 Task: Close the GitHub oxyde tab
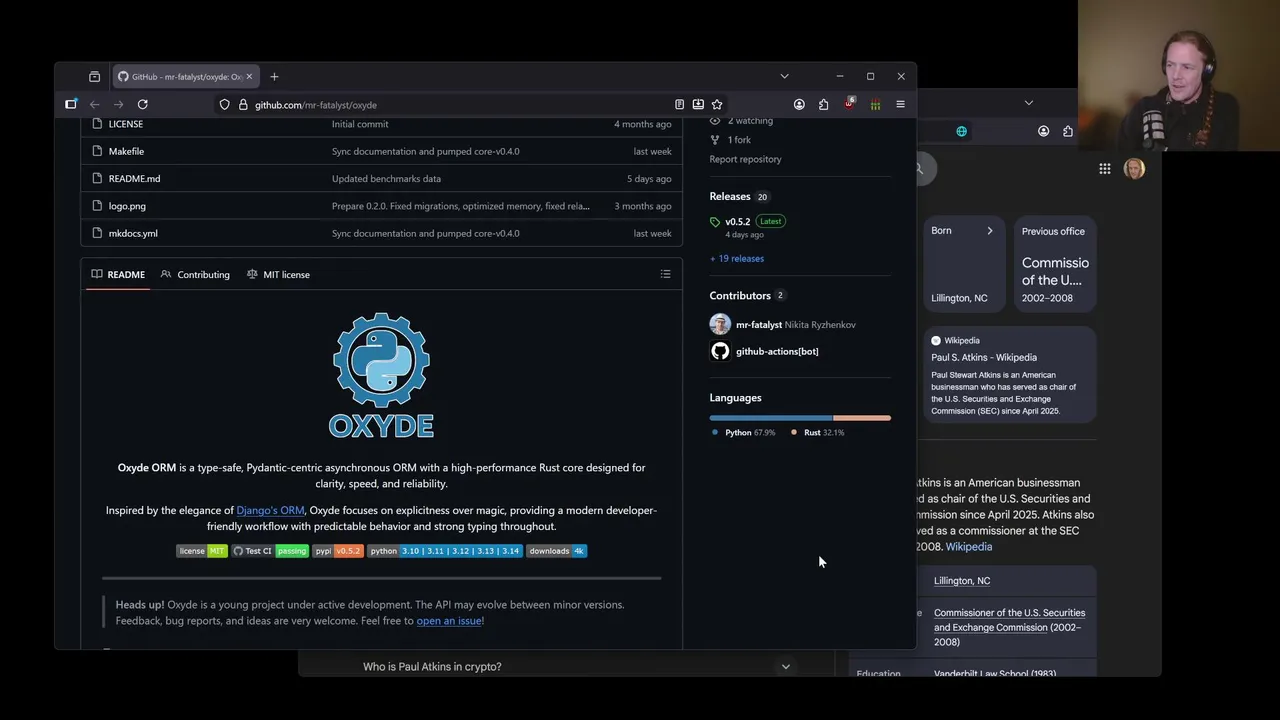point(249,76)
